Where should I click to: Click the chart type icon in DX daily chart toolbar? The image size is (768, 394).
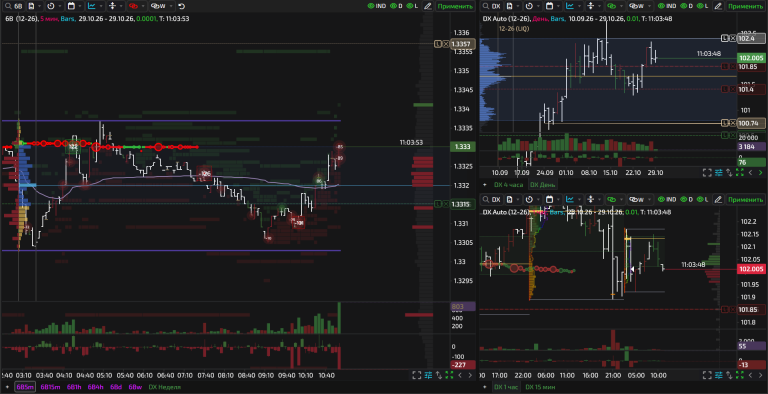(x=570, y=6)
